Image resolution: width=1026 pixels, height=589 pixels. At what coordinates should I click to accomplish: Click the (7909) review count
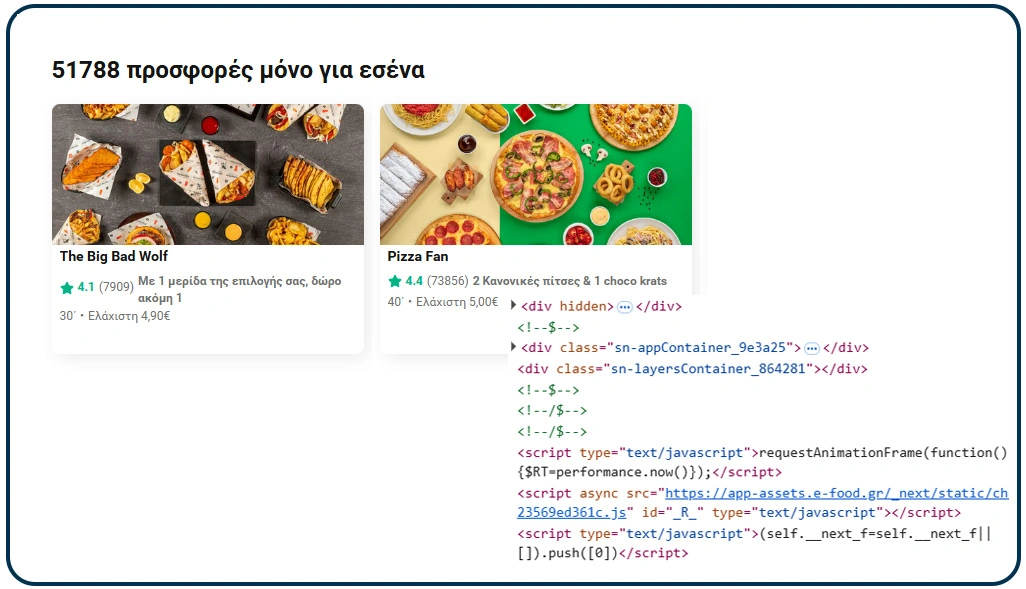pyautogui.click(x=116, y=288)
